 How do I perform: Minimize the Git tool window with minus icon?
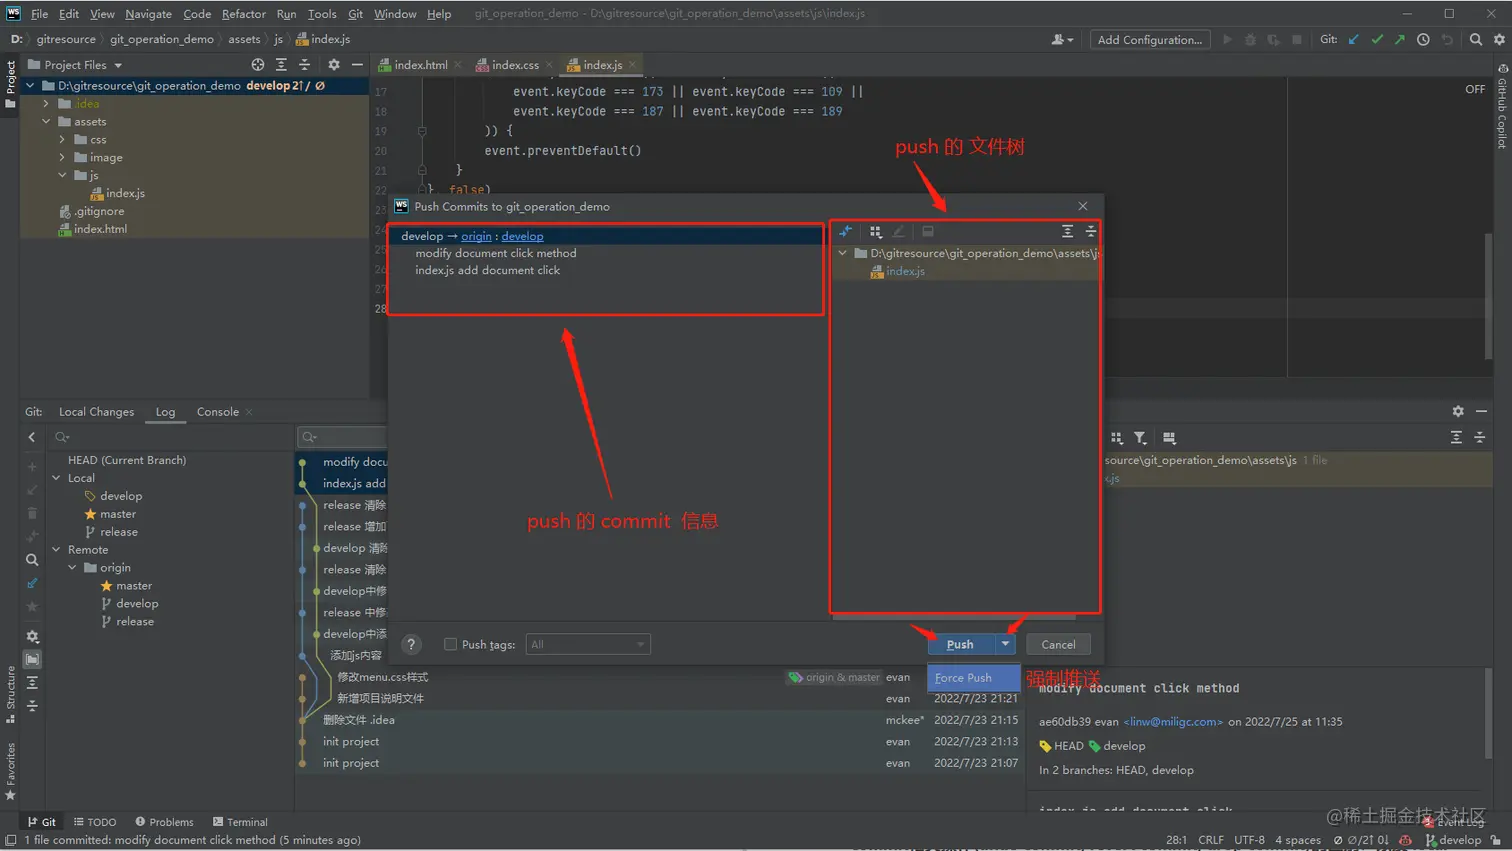[x=1481, y=411]
